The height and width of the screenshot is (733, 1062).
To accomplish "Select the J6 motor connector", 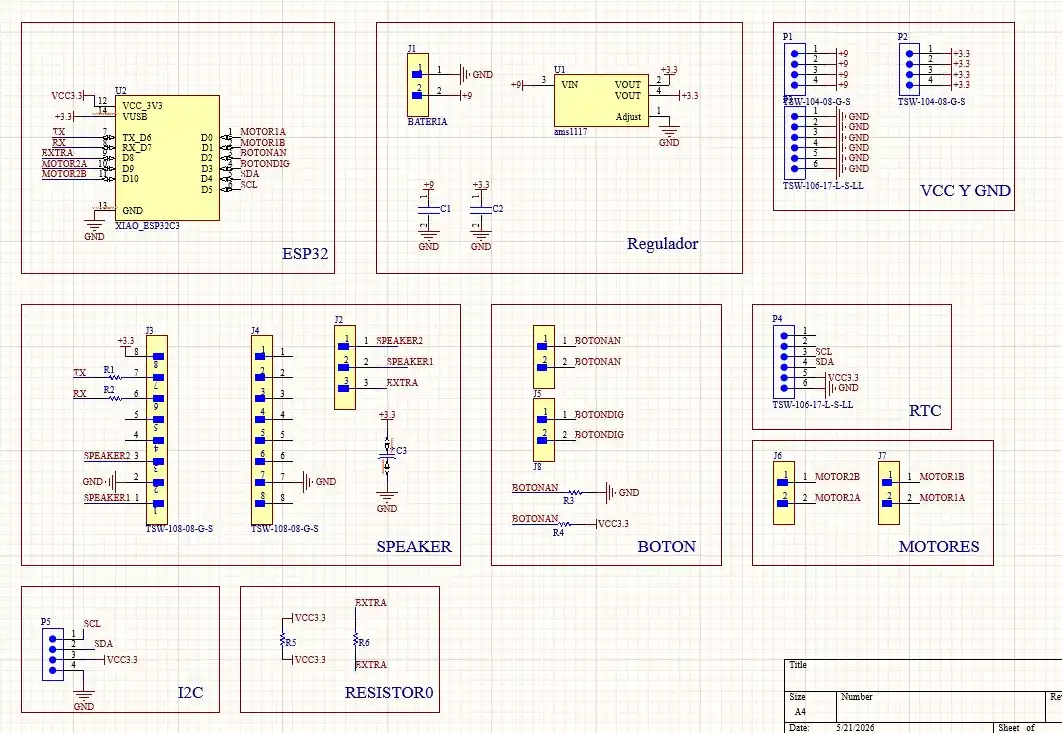I will tap(784, 493).
